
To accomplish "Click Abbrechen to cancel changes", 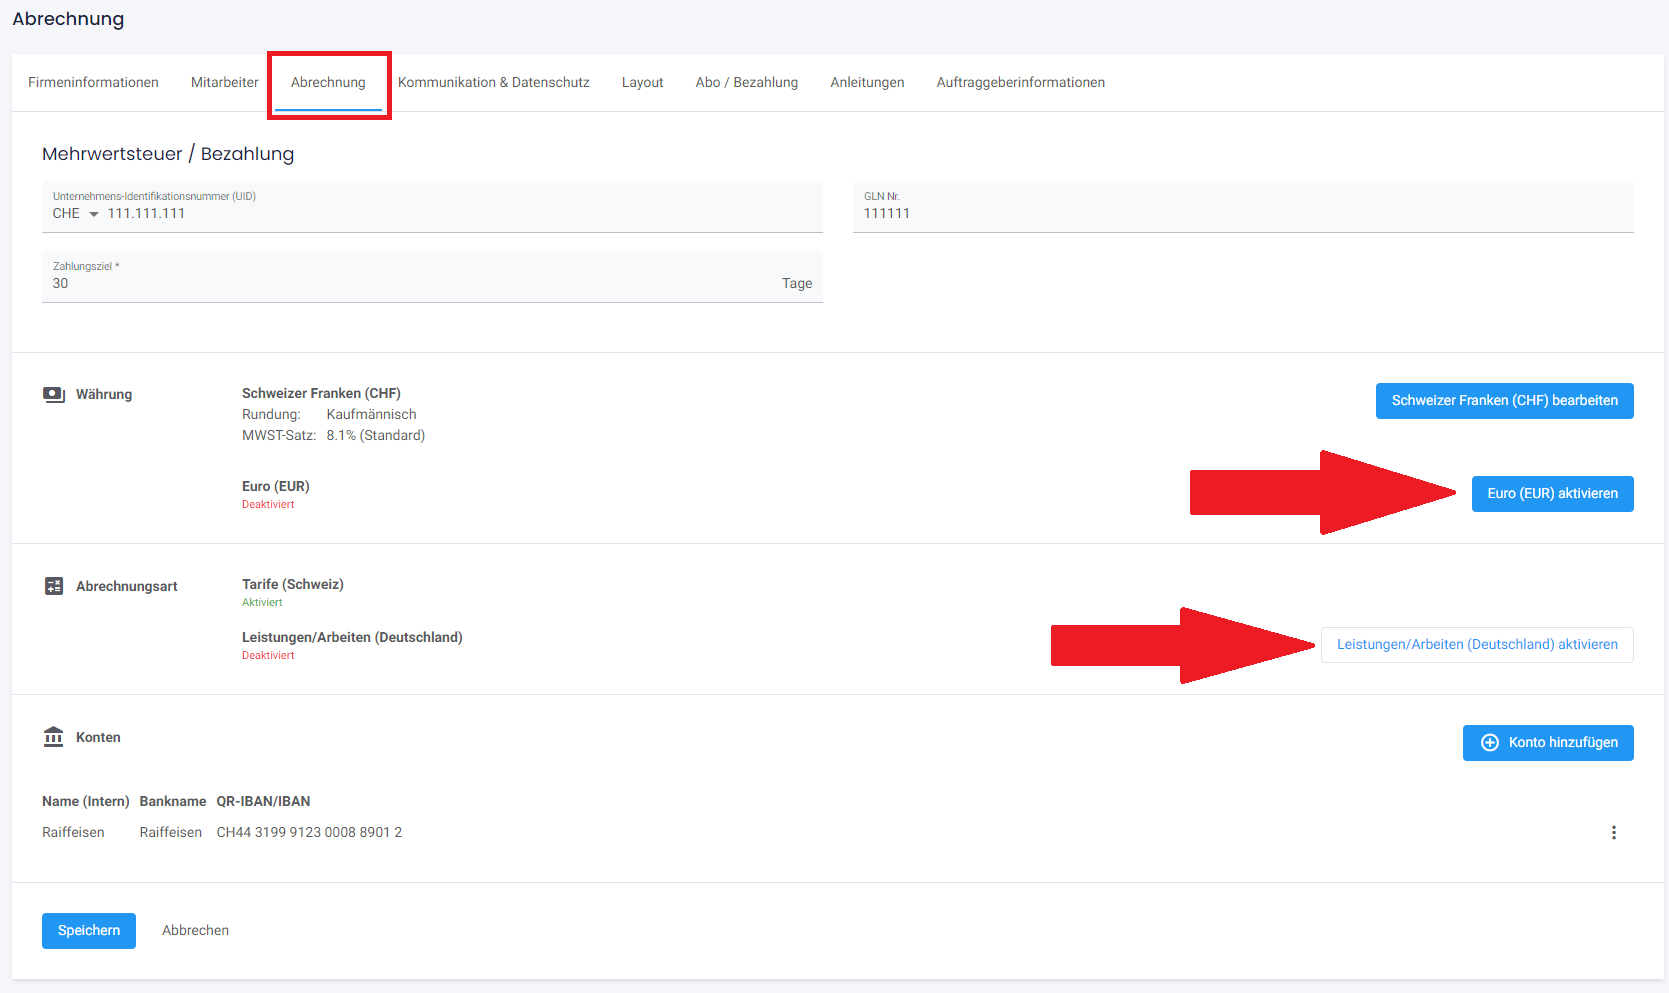I will 195,930.
